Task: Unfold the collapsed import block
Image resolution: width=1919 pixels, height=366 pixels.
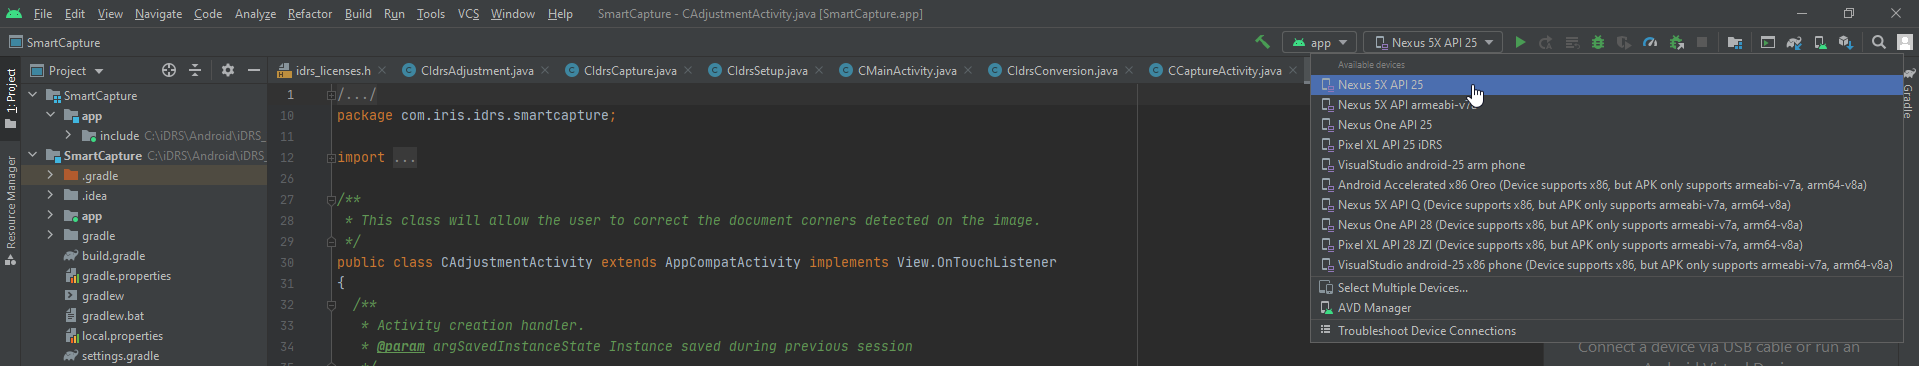Action: coord(331,158)
